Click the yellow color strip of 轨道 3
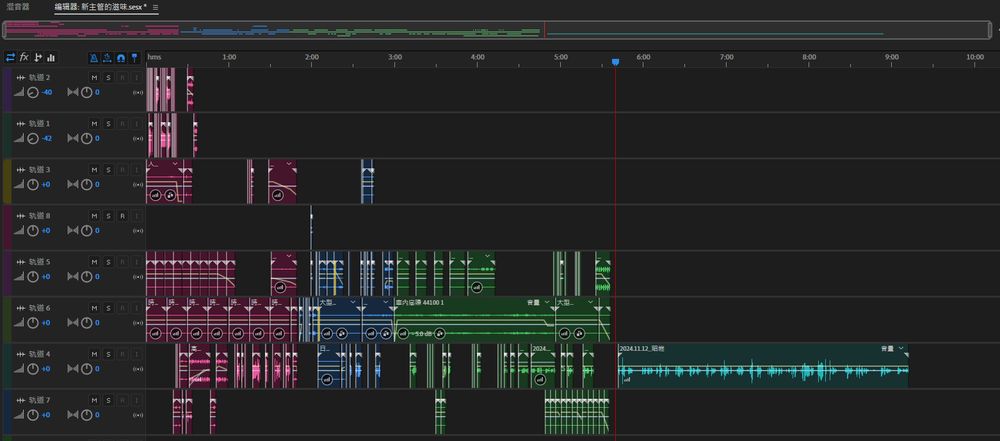The image size is (1000, 441). tap(7, 181)
